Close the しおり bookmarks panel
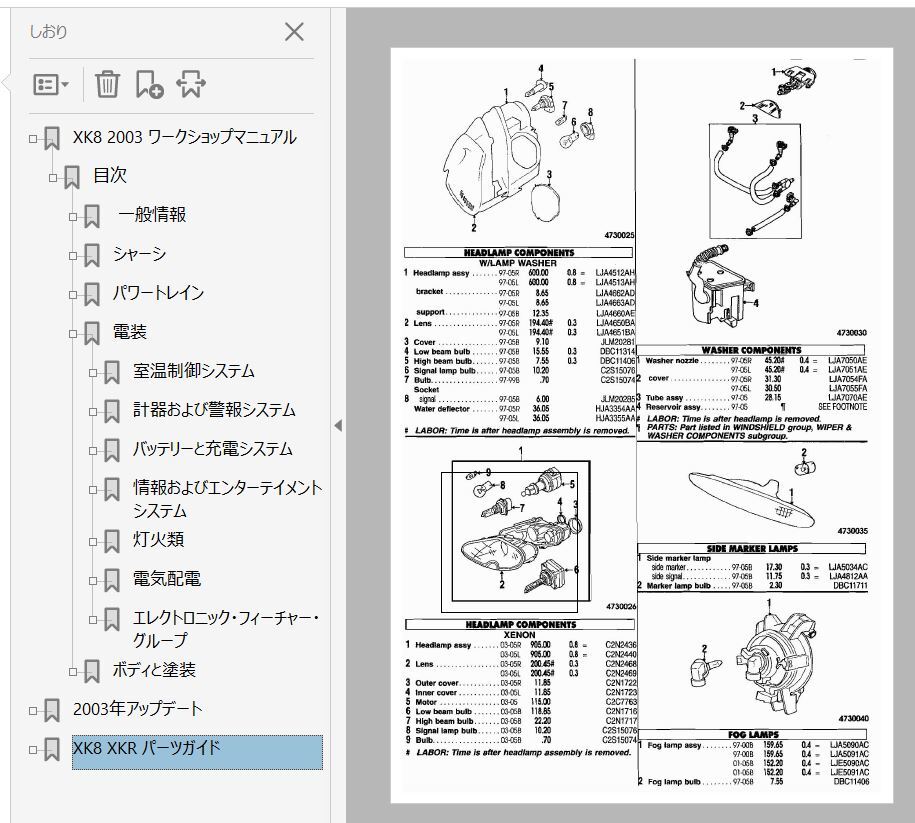 click(294, 32)
